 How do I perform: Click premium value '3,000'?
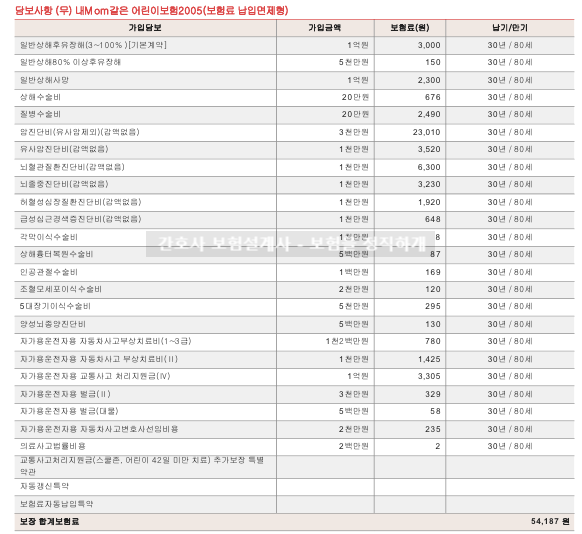point(429,45)
